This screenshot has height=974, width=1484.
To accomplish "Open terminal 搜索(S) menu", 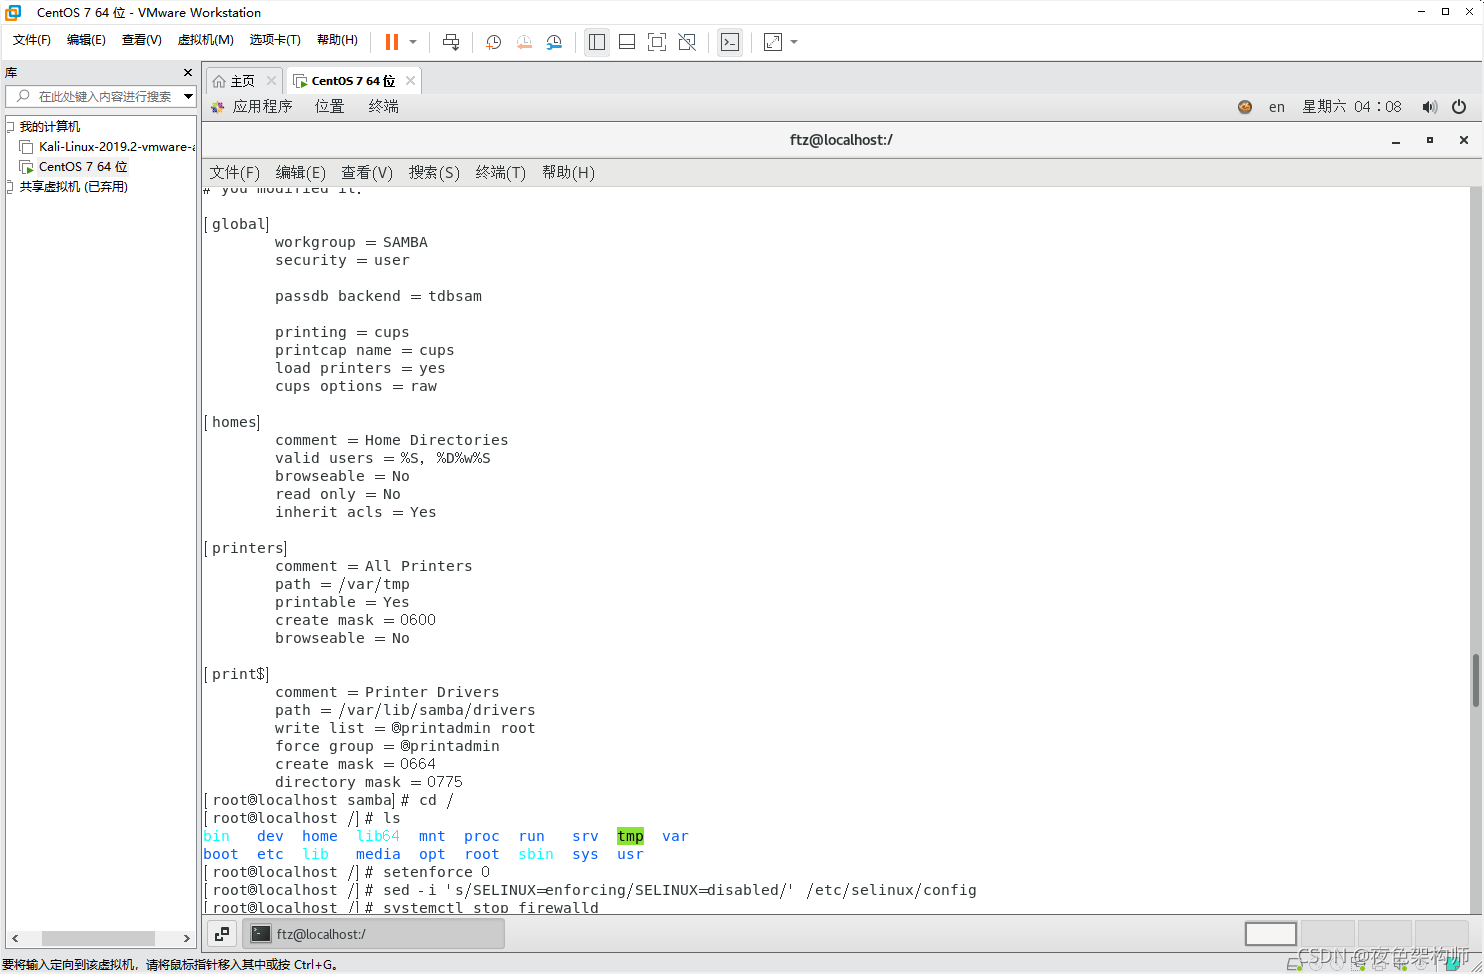I will [434, 173].
